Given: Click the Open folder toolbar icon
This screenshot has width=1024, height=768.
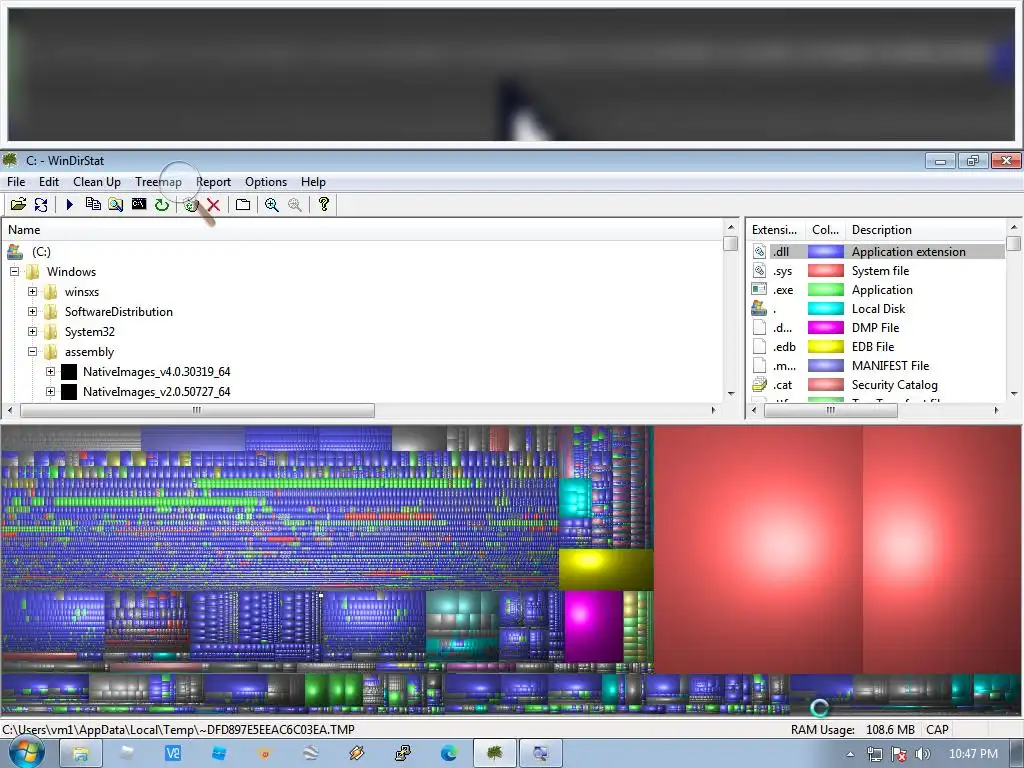Looking at the screenshot, I should click(18, 204).
